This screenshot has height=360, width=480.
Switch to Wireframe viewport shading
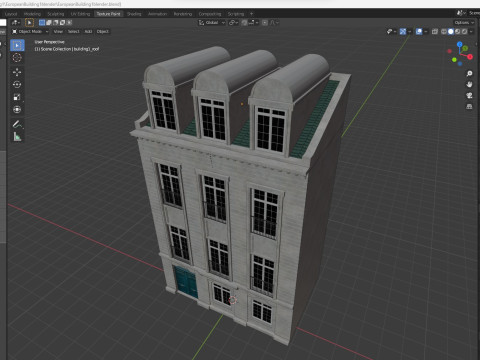coord(444,31)
